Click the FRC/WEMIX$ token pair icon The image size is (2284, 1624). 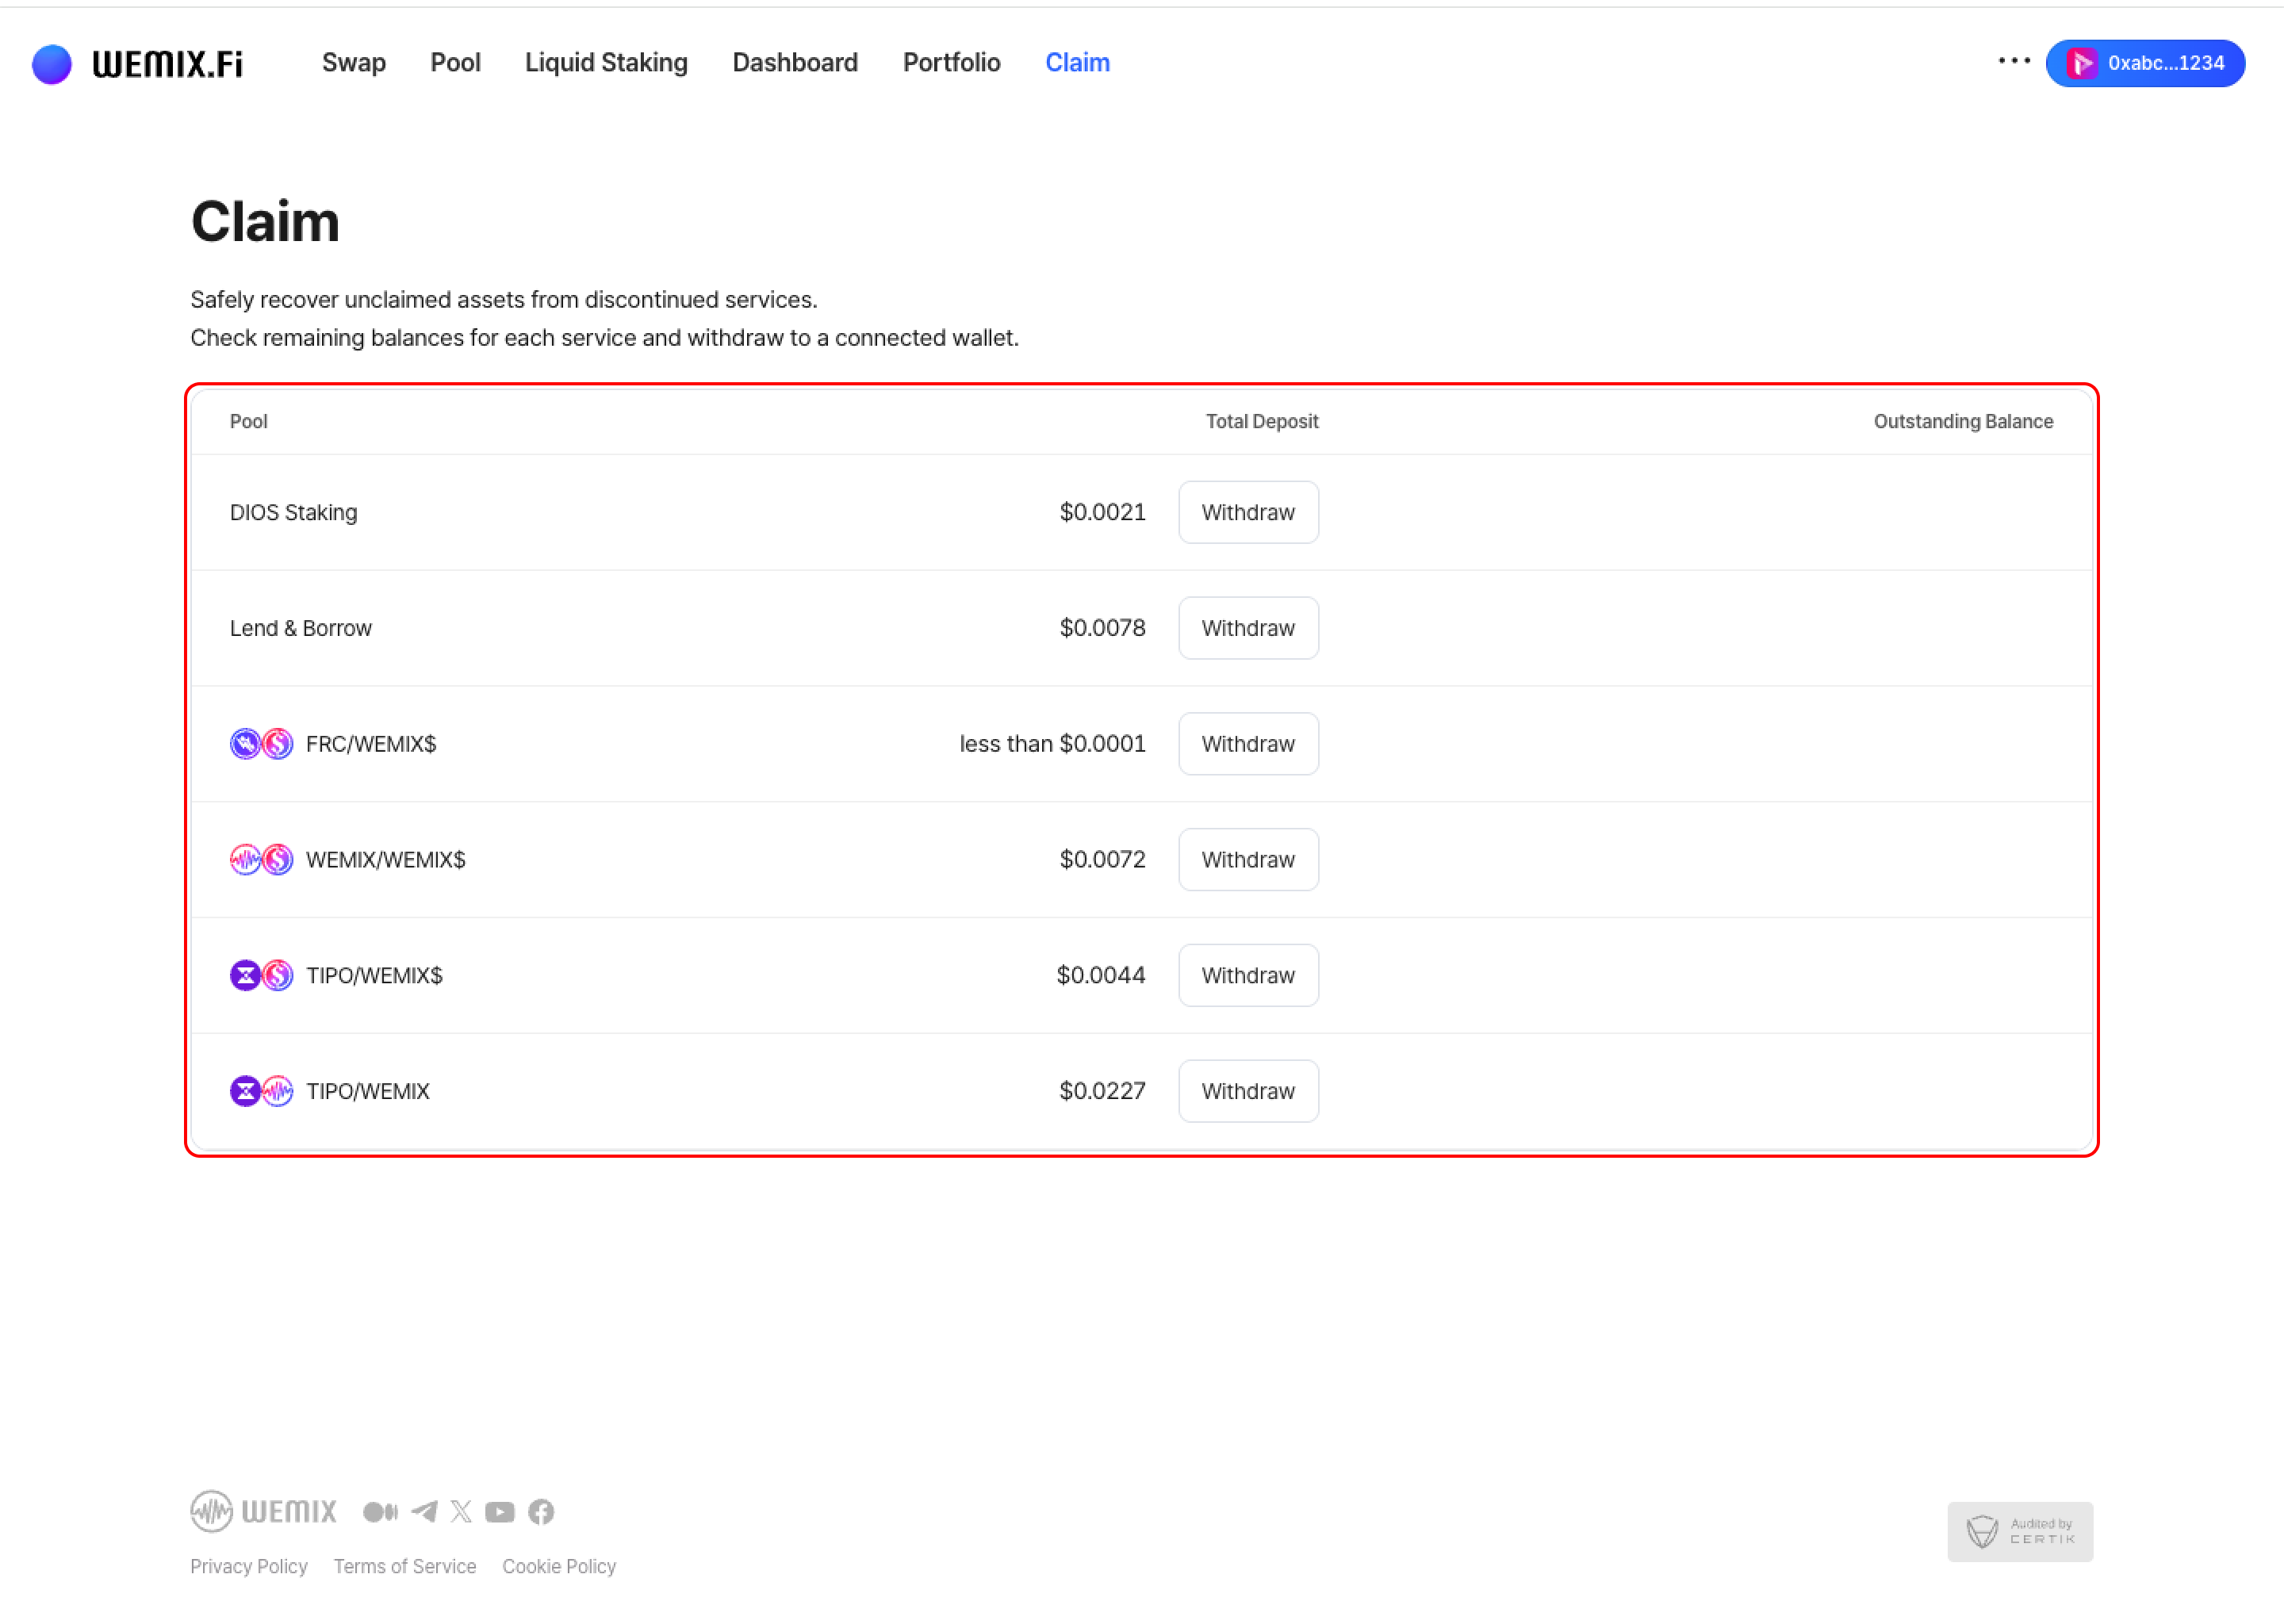point(261,743)
